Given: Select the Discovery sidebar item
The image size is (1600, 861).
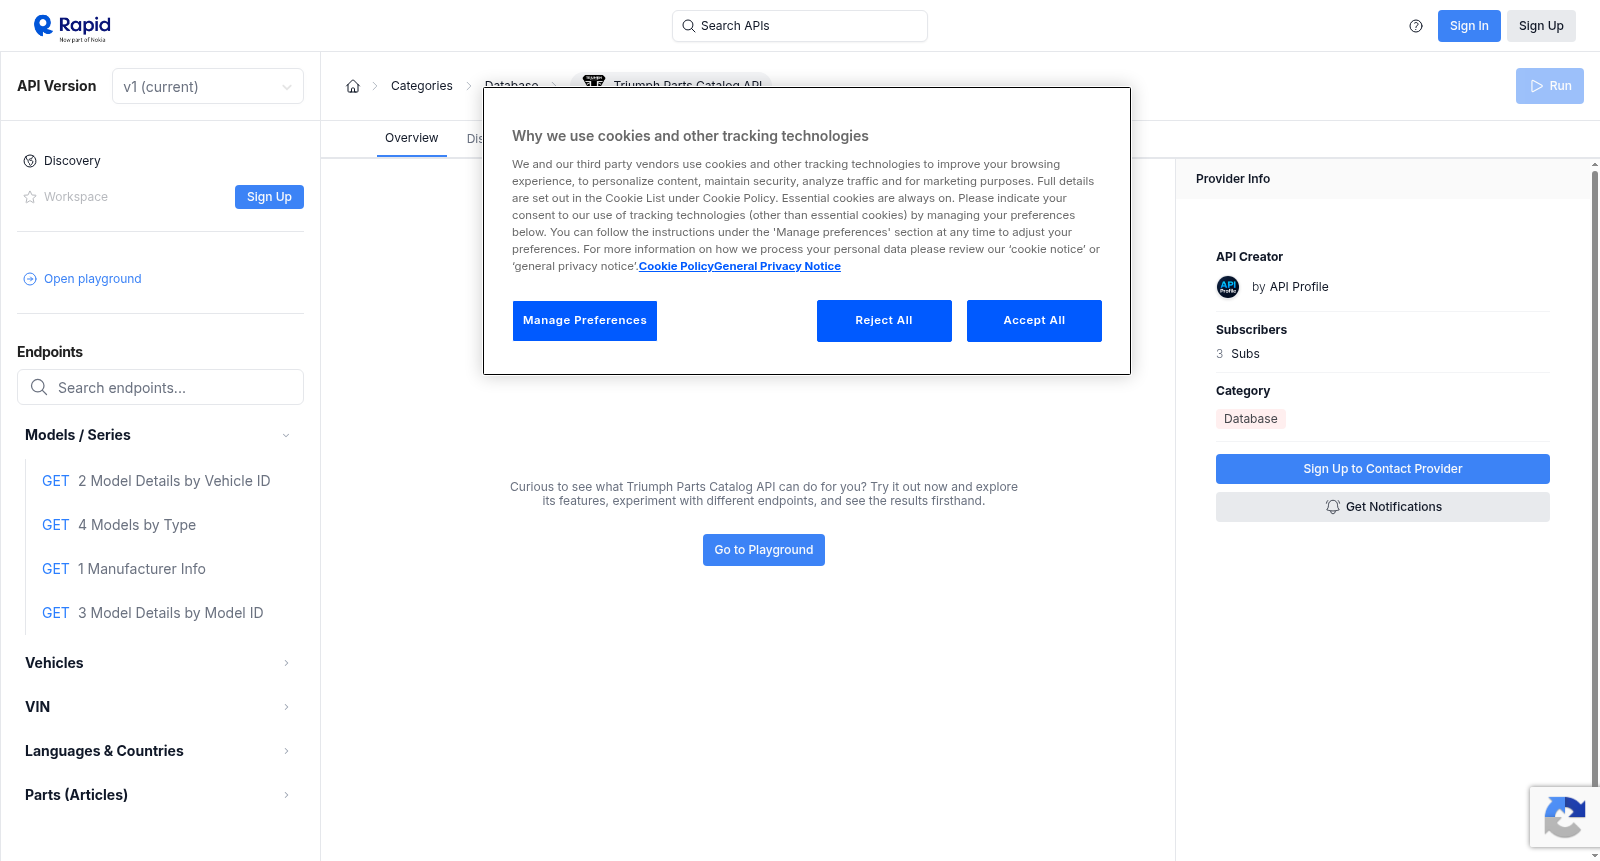Looking at the screenshot, I should (x=72, y=161).
